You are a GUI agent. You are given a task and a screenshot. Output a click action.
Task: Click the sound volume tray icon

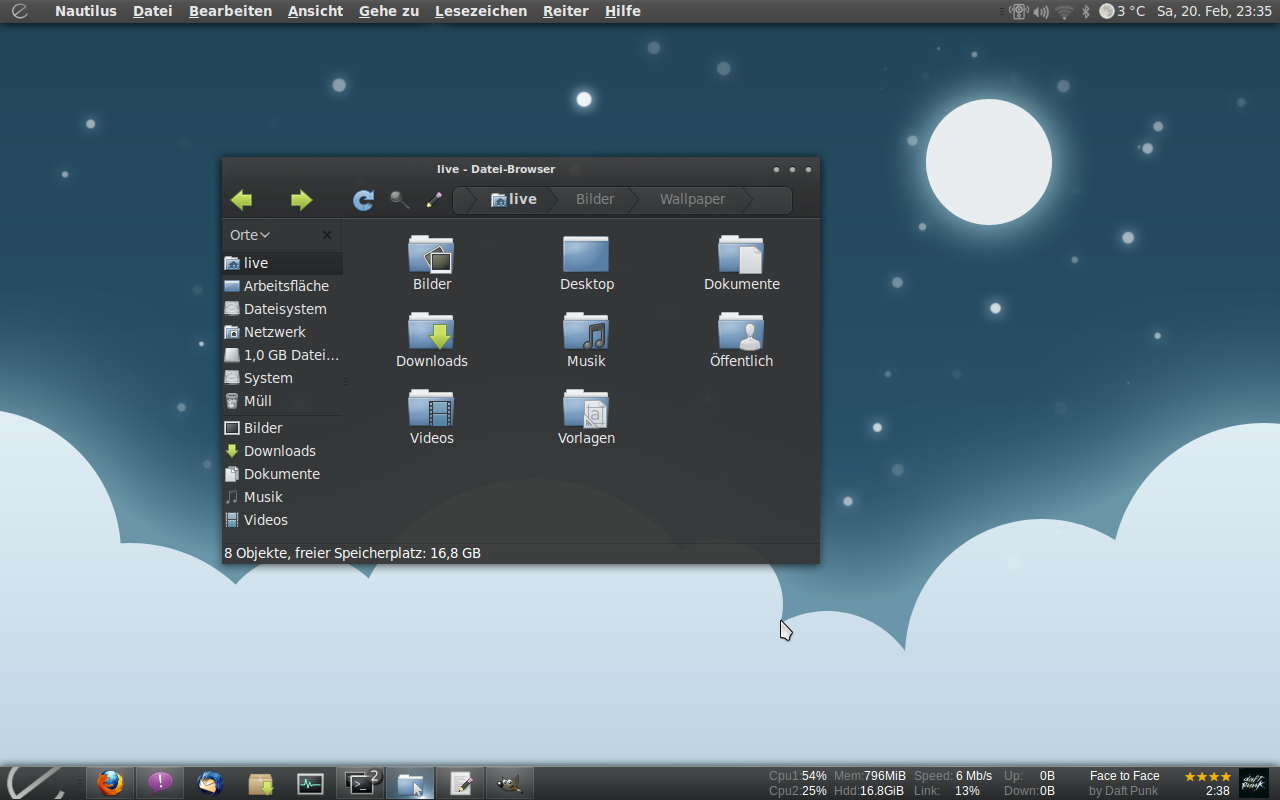pos(1041,11)
